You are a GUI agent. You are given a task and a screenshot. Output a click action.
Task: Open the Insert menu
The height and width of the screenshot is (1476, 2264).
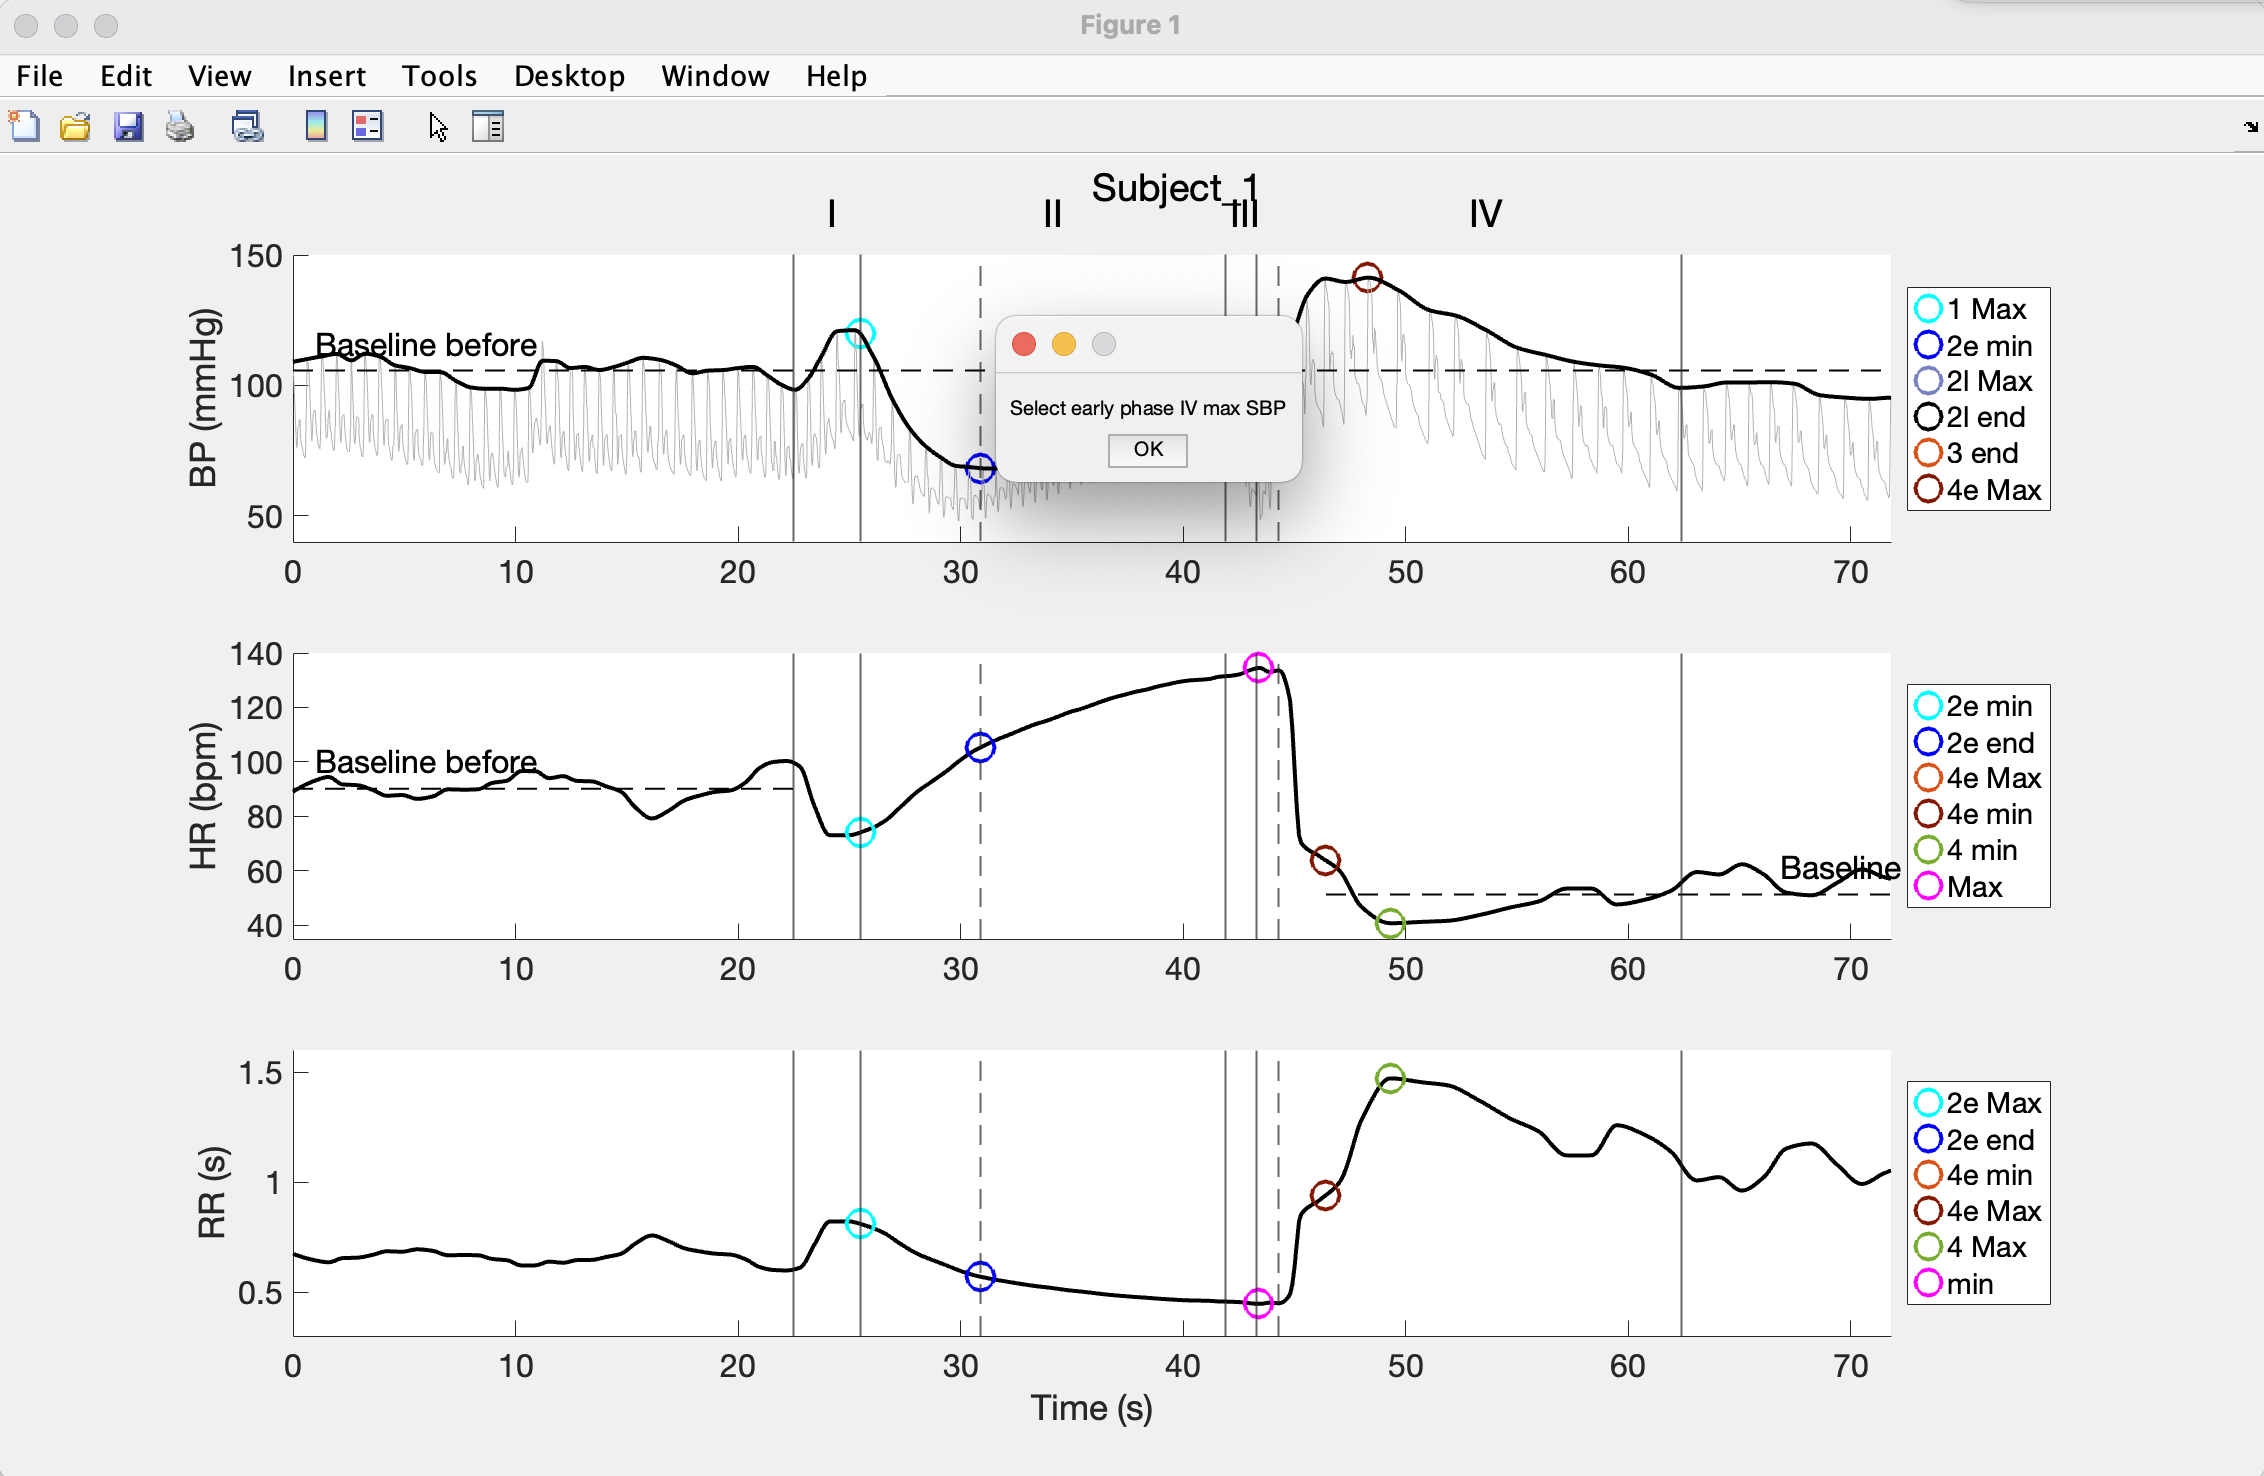326,76
